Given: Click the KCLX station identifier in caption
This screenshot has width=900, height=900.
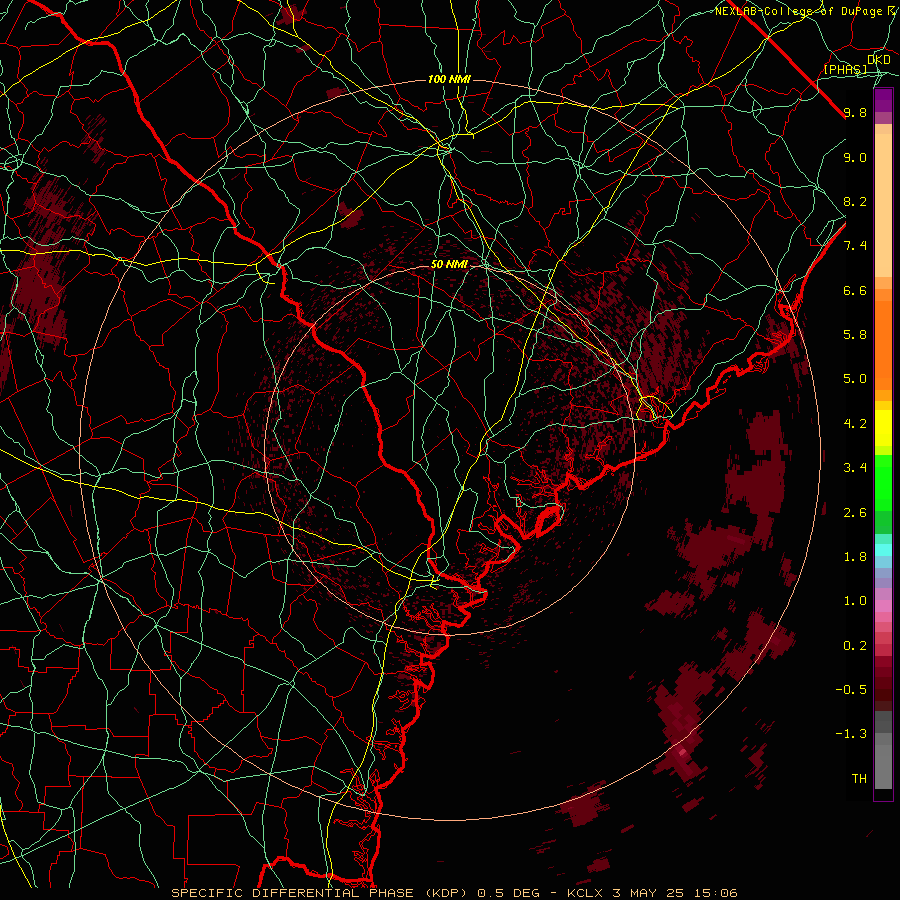Looking at the screenshot, I should click(584, 893).
